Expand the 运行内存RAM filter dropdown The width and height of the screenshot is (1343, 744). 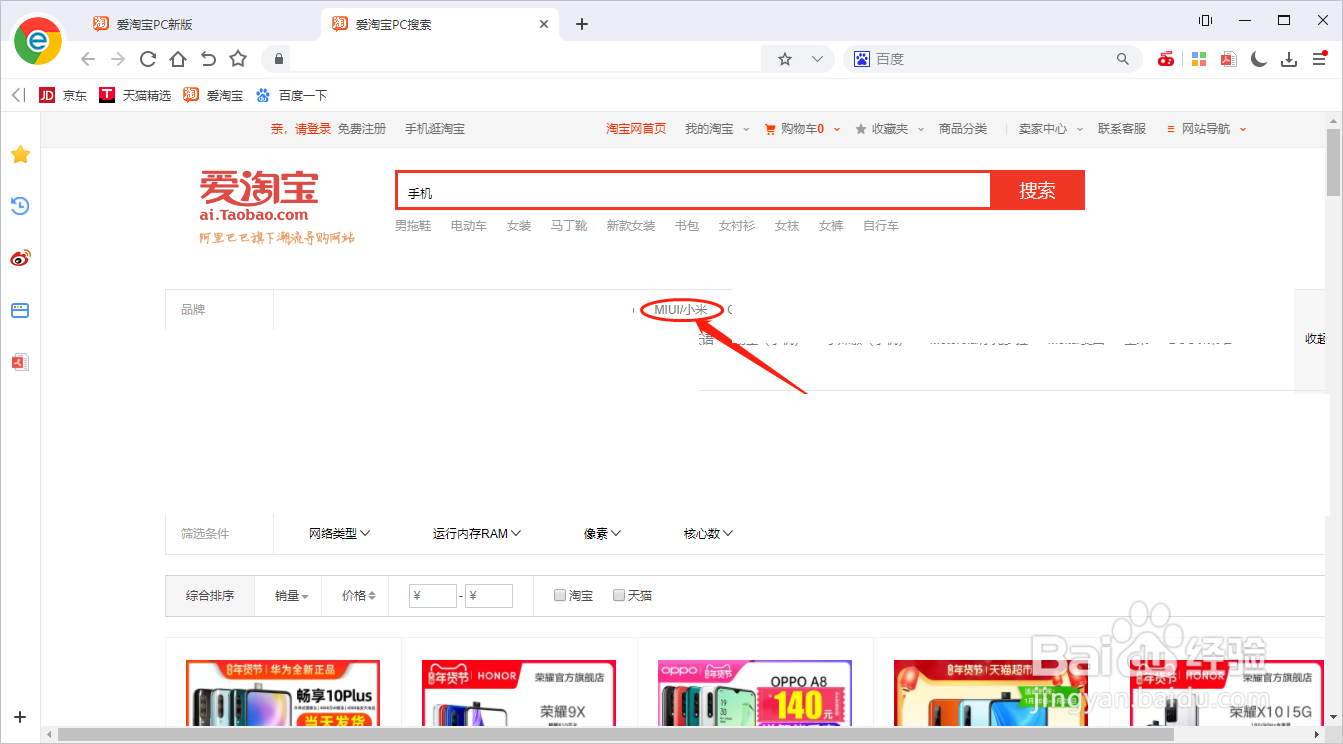(x=477, y=534)
